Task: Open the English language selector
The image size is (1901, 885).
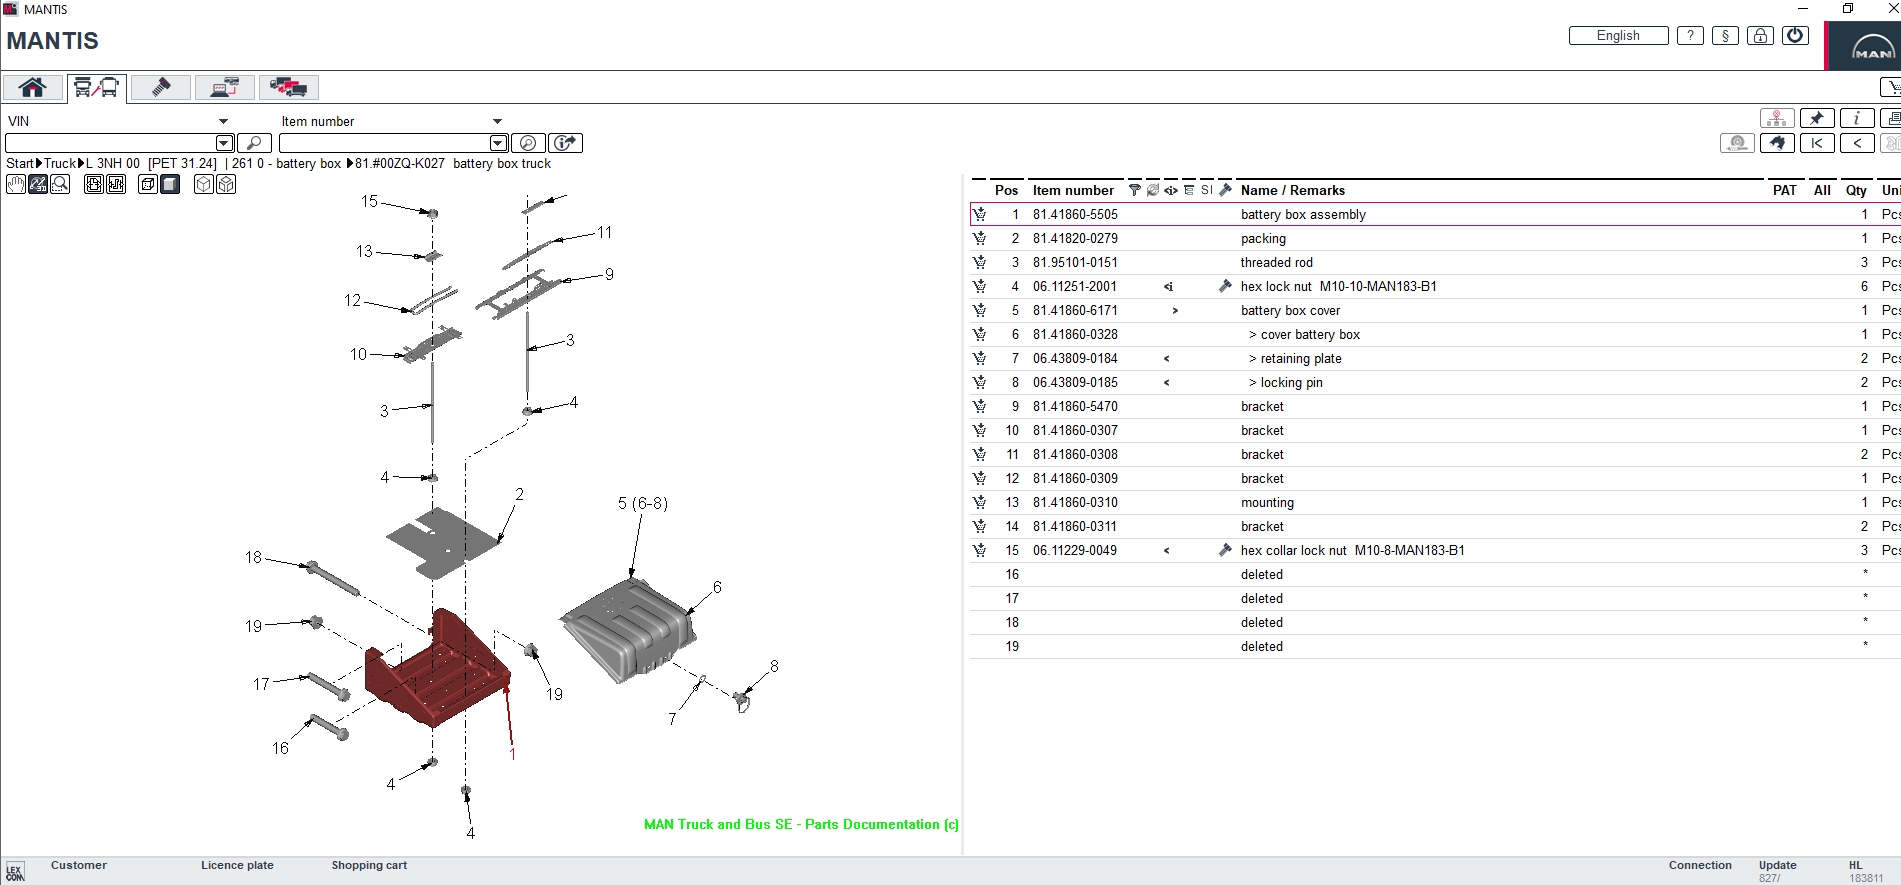Action: point(1618,35)
